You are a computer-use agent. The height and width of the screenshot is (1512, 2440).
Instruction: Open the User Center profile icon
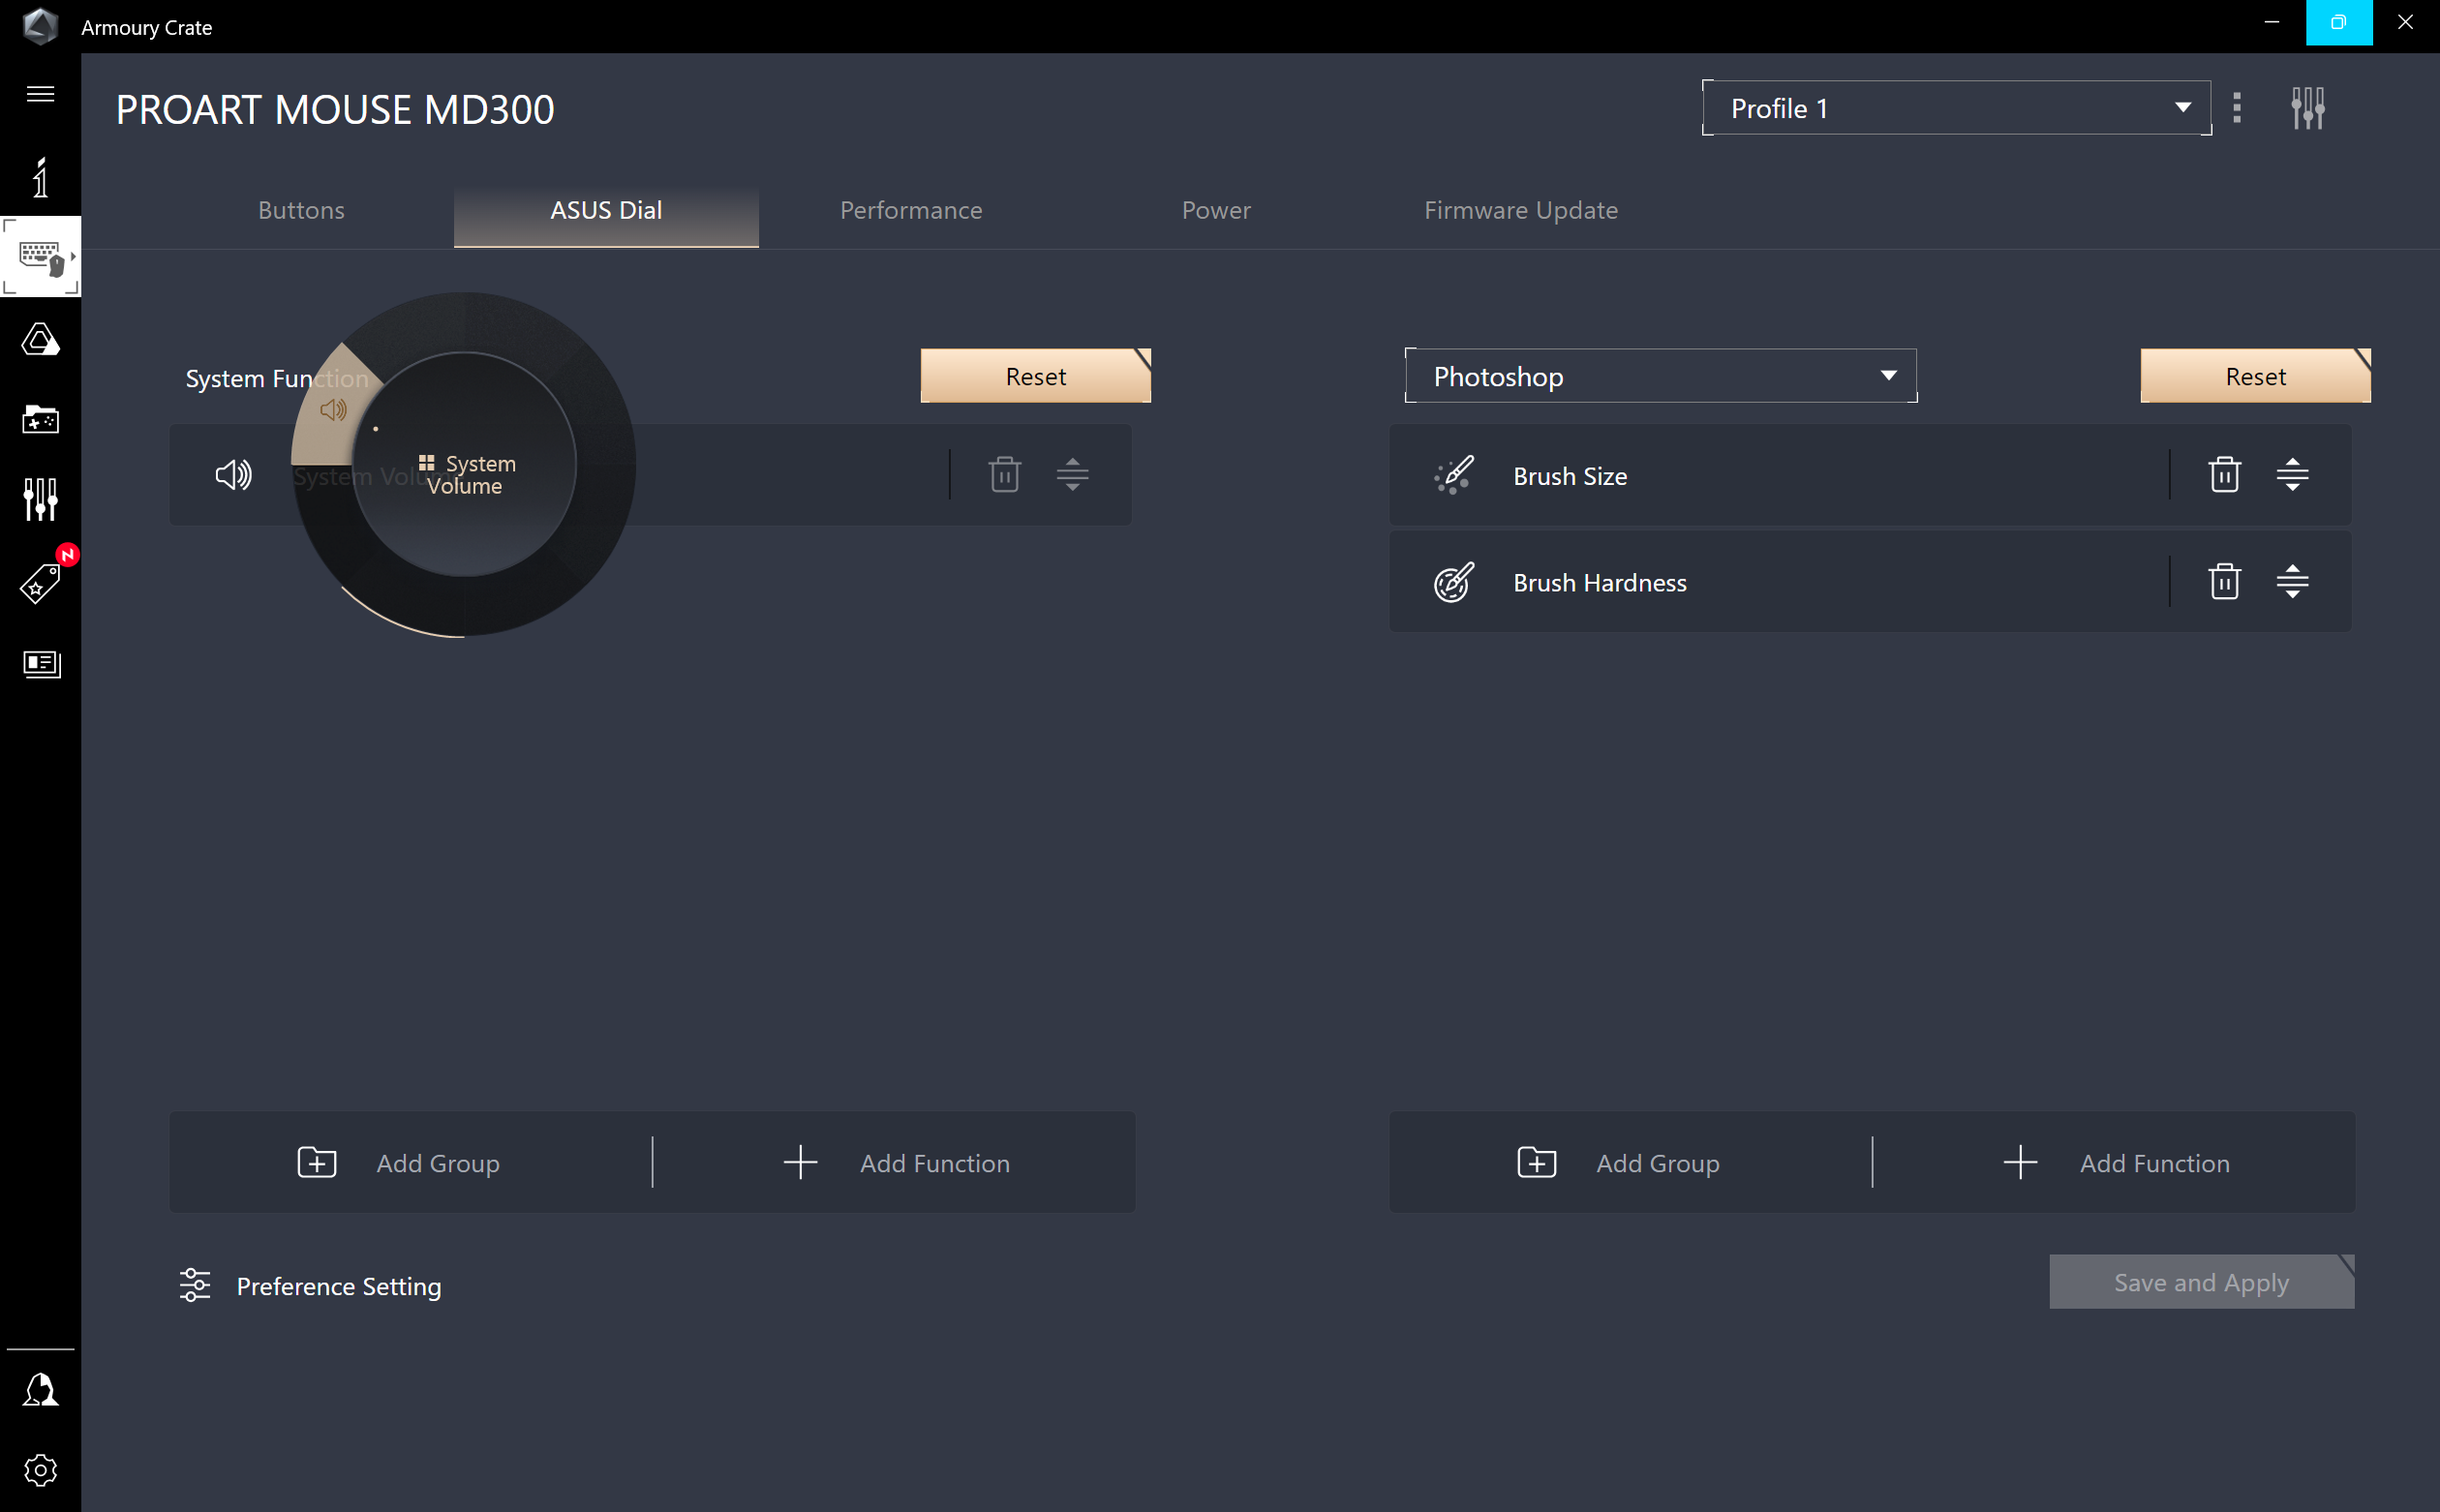click(x=40, y=1390)
